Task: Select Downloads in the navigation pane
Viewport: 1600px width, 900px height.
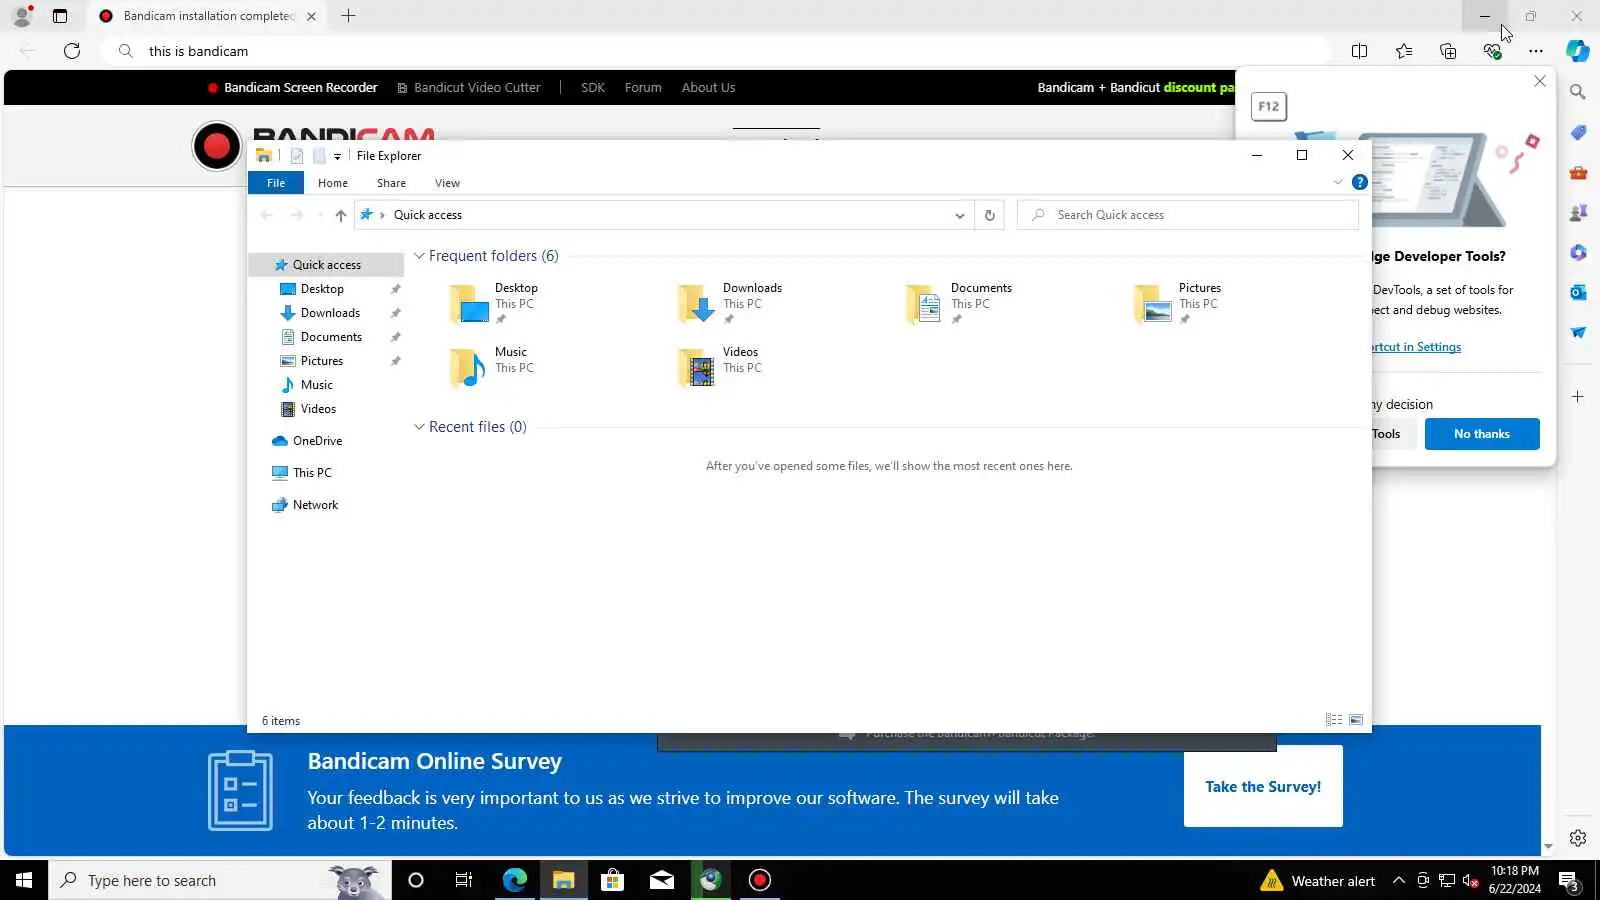Action: point(330,313)
